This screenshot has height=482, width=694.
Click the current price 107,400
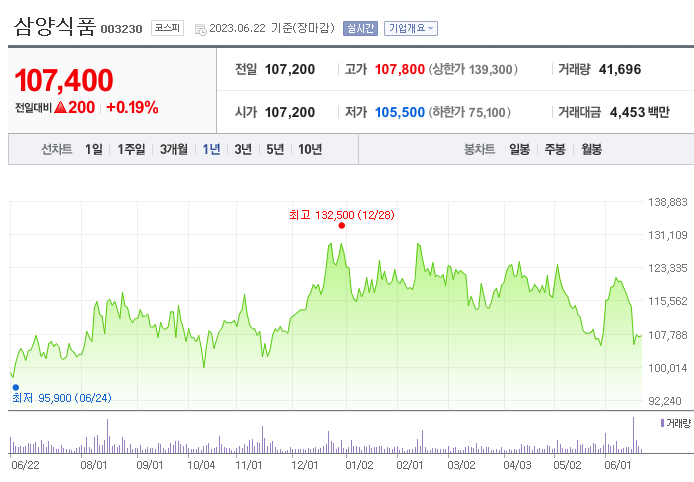(64, 80)
